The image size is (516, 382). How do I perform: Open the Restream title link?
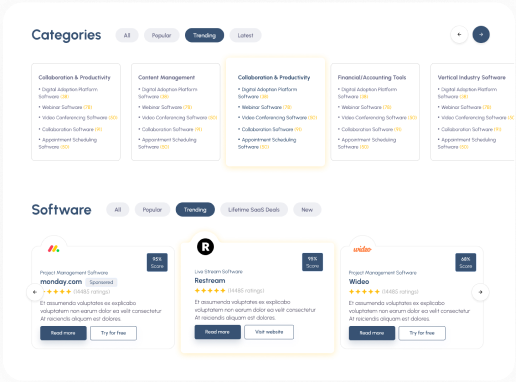pyautogui.click(x=210, y=281)
